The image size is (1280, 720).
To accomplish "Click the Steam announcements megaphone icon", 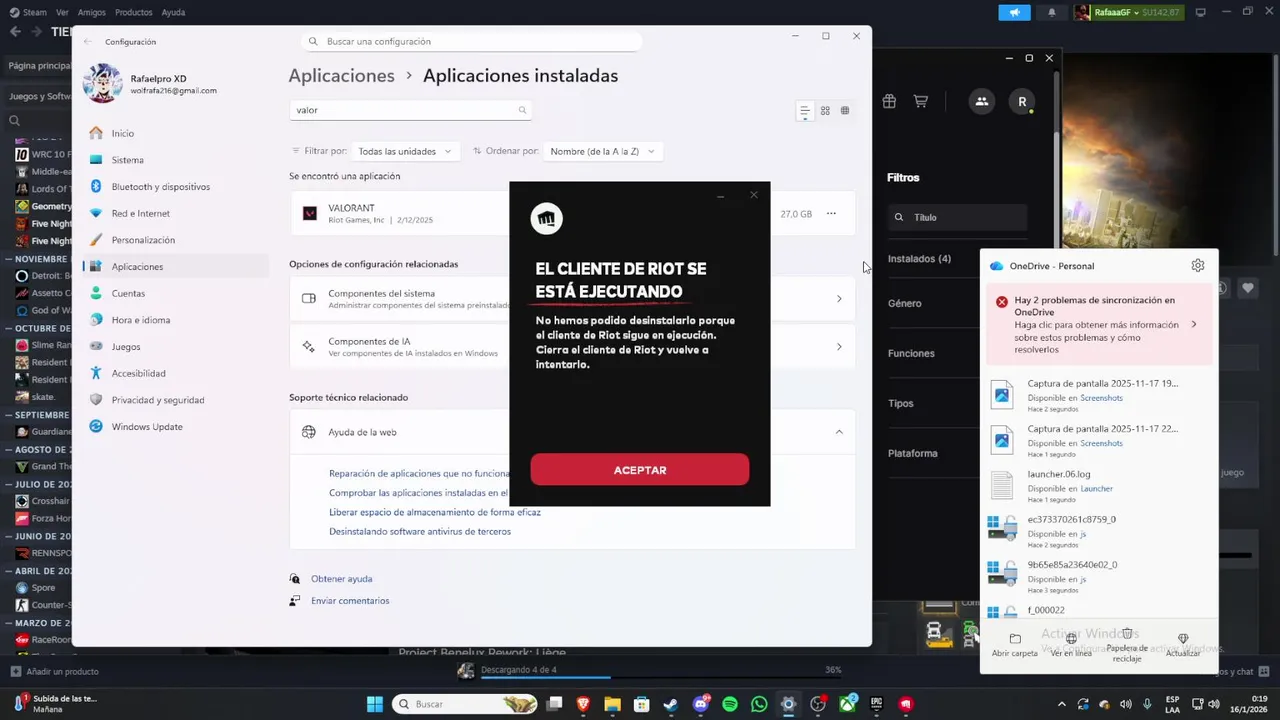I will pyautogui.click(x=1014, y=12).
